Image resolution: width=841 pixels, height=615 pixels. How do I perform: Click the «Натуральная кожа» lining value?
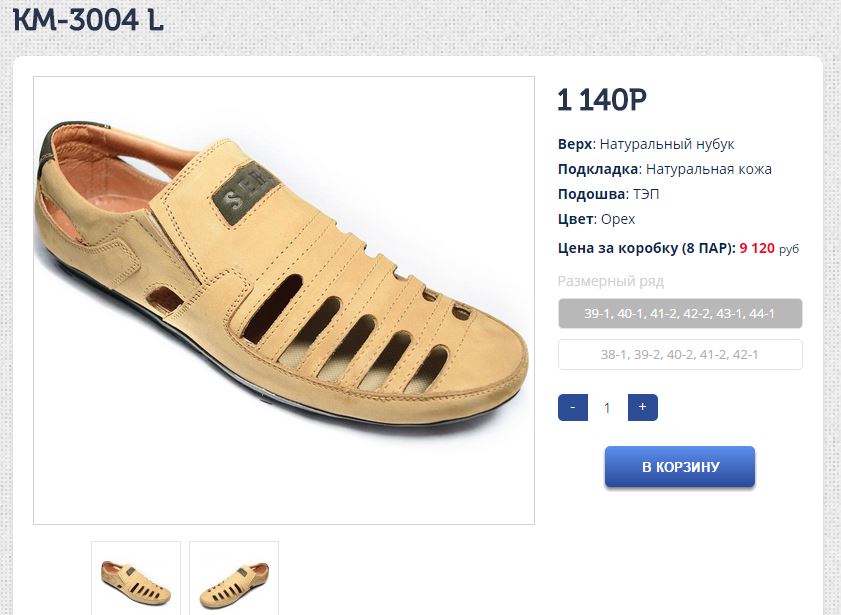coord(709,169)
